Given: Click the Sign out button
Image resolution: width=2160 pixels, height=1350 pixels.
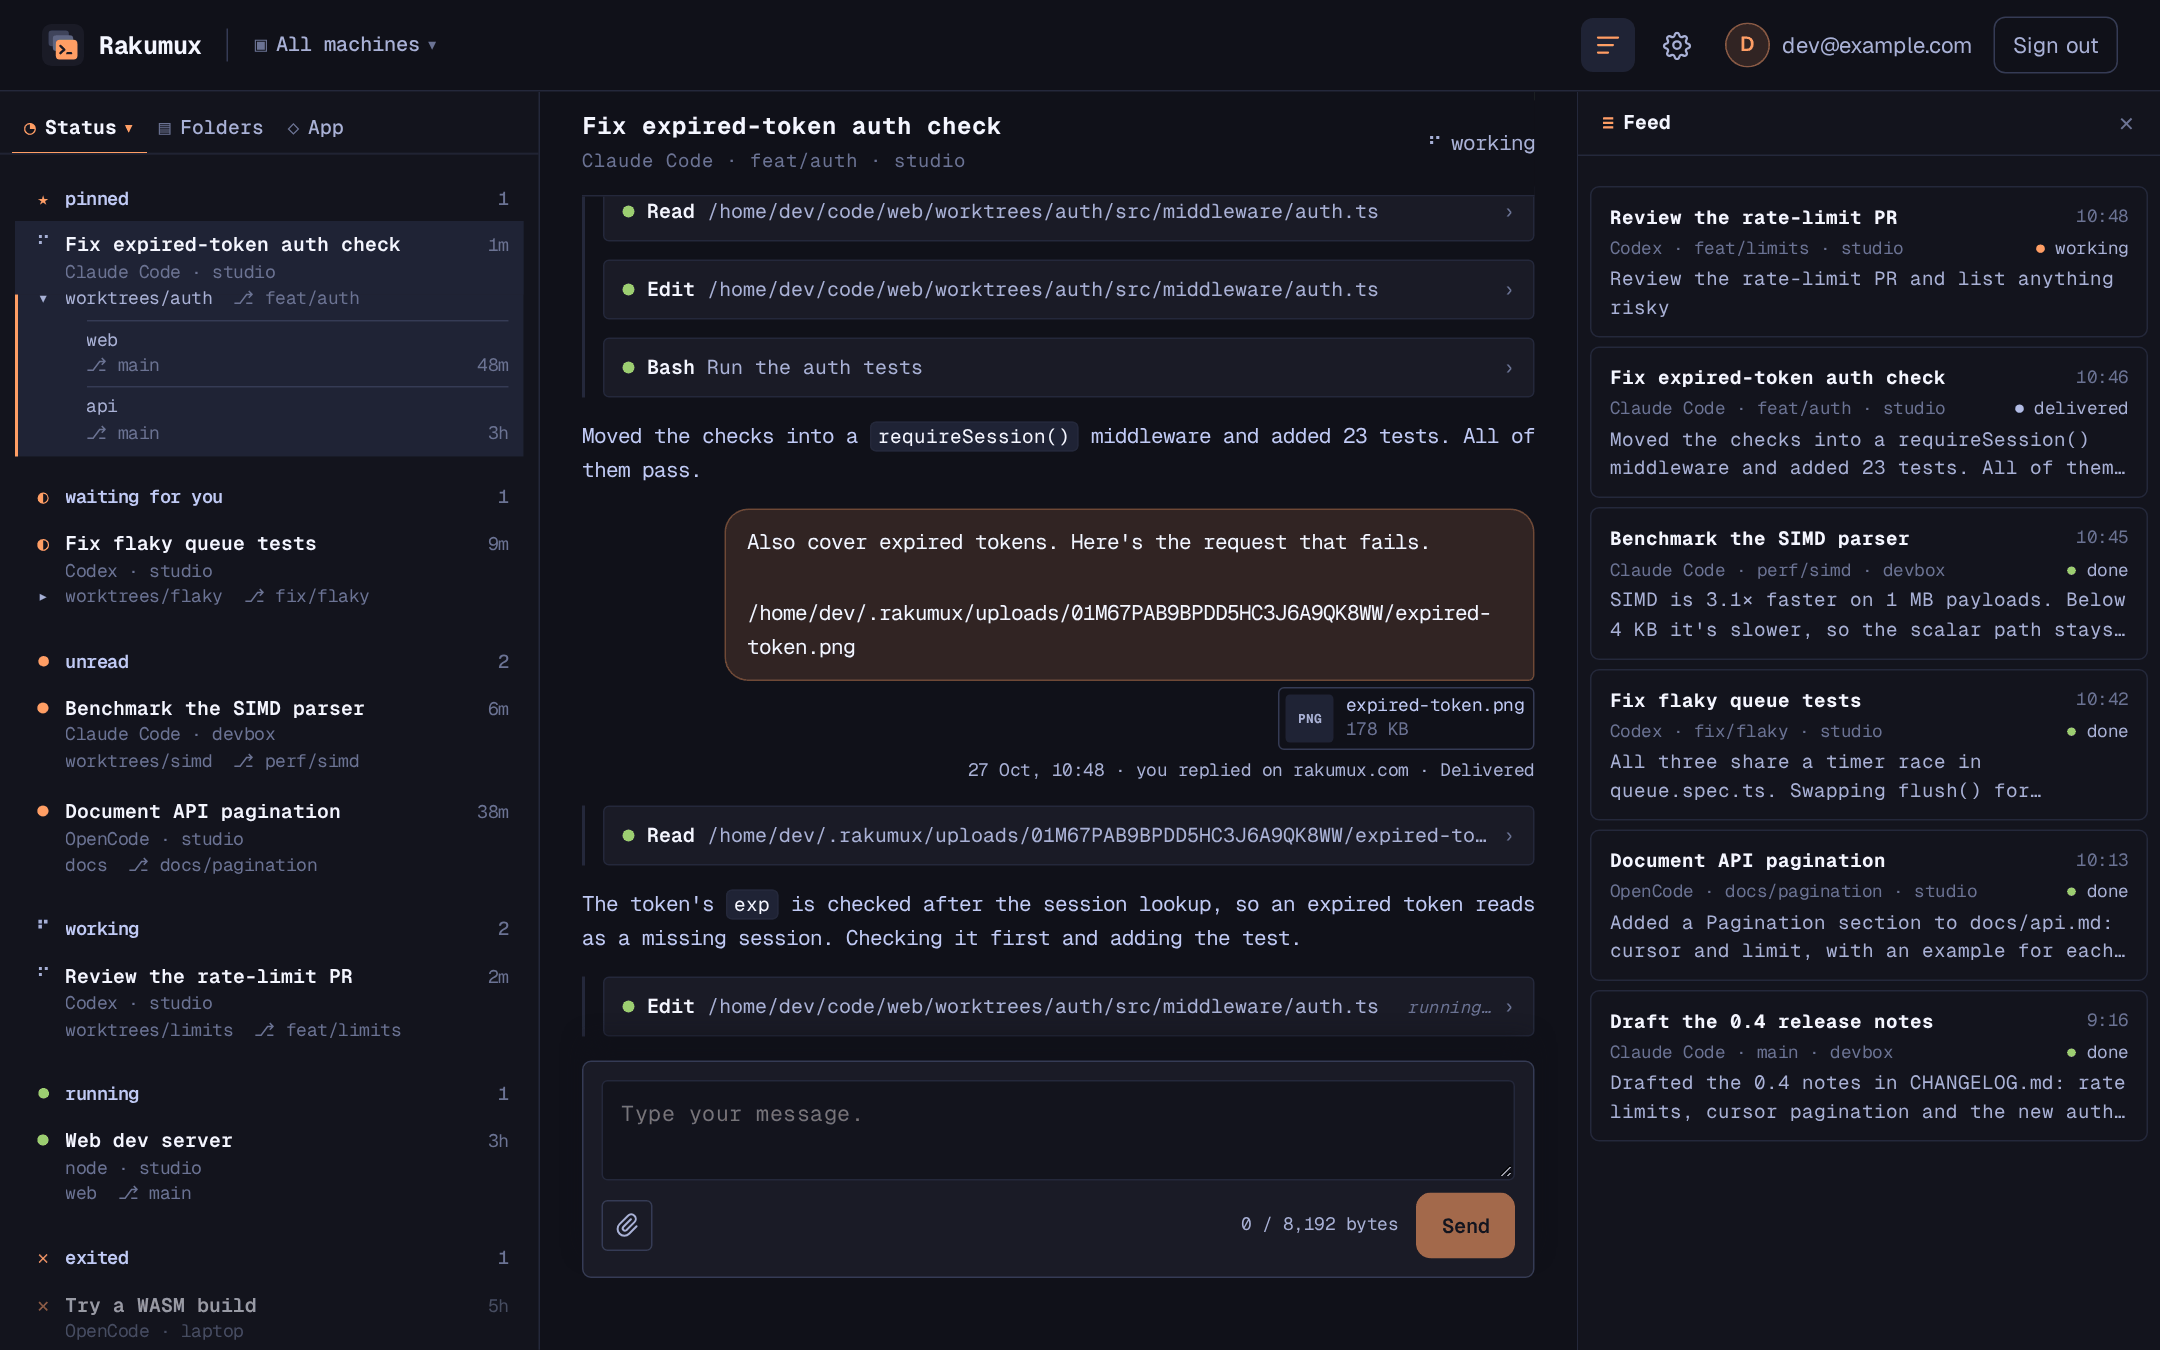Looking at the screenshot, I should click(x=2054, y=45).
